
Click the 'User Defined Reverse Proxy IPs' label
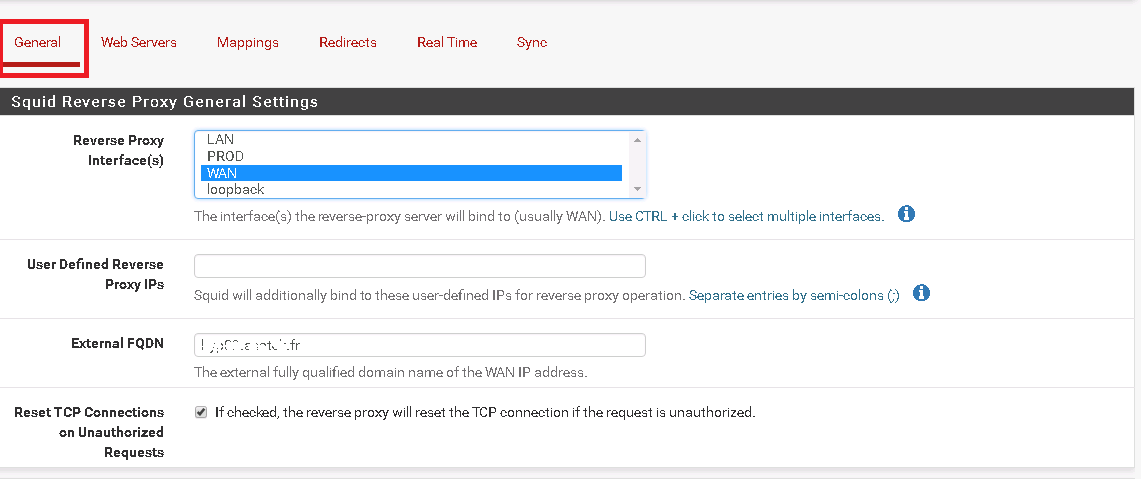[x=95, y=274]
